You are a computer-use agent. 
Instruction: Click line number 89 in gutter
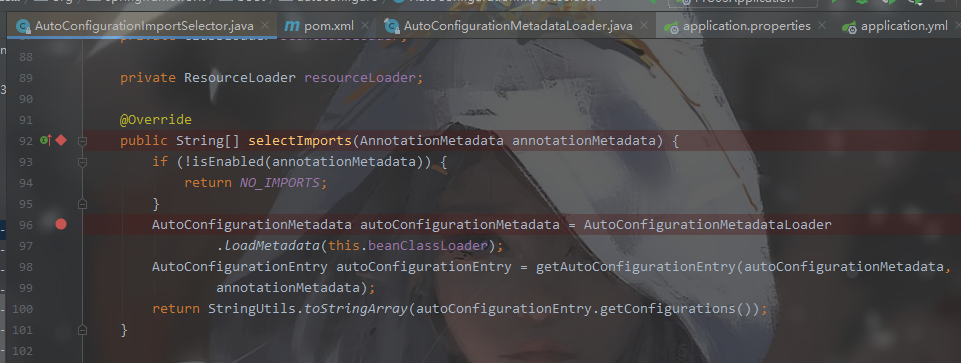pos(26,78)
